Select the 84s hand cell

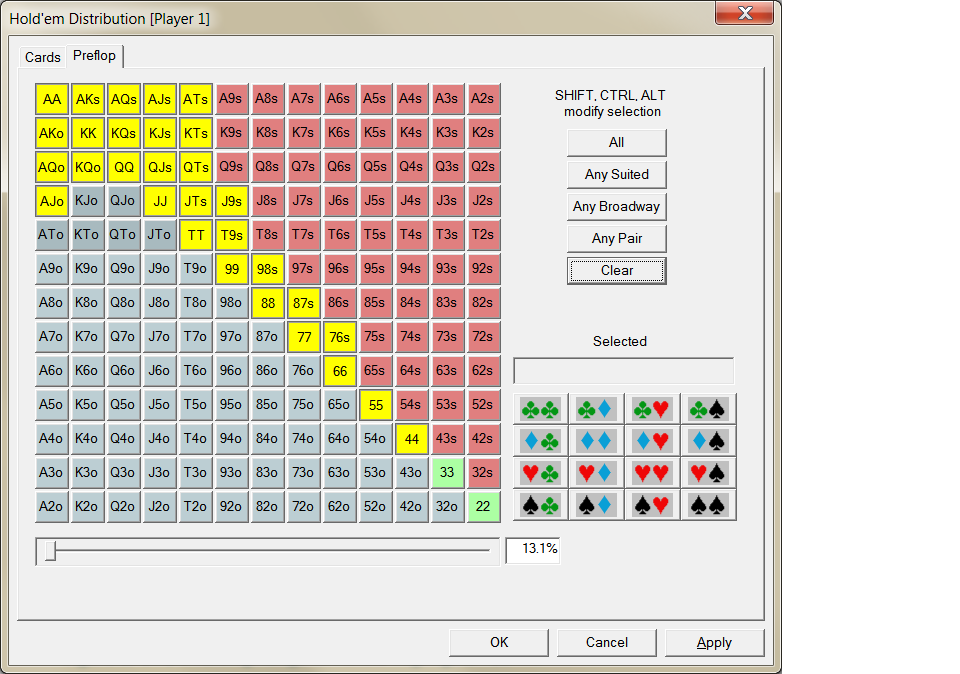(x=411, y=302)
